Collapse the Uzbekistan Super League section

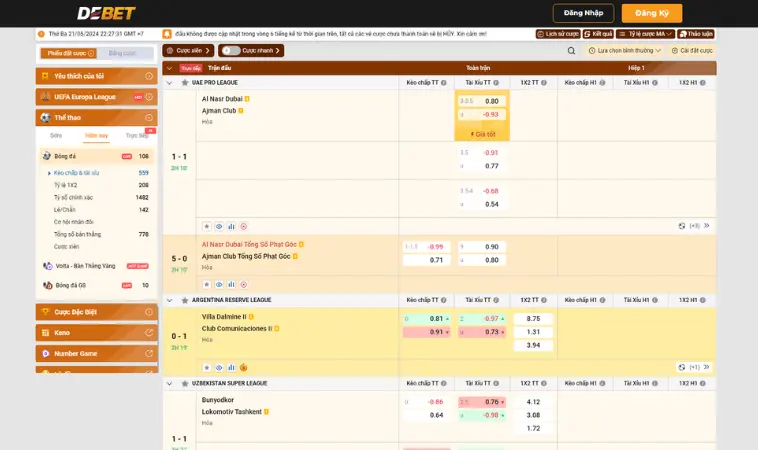pos(169,383)
